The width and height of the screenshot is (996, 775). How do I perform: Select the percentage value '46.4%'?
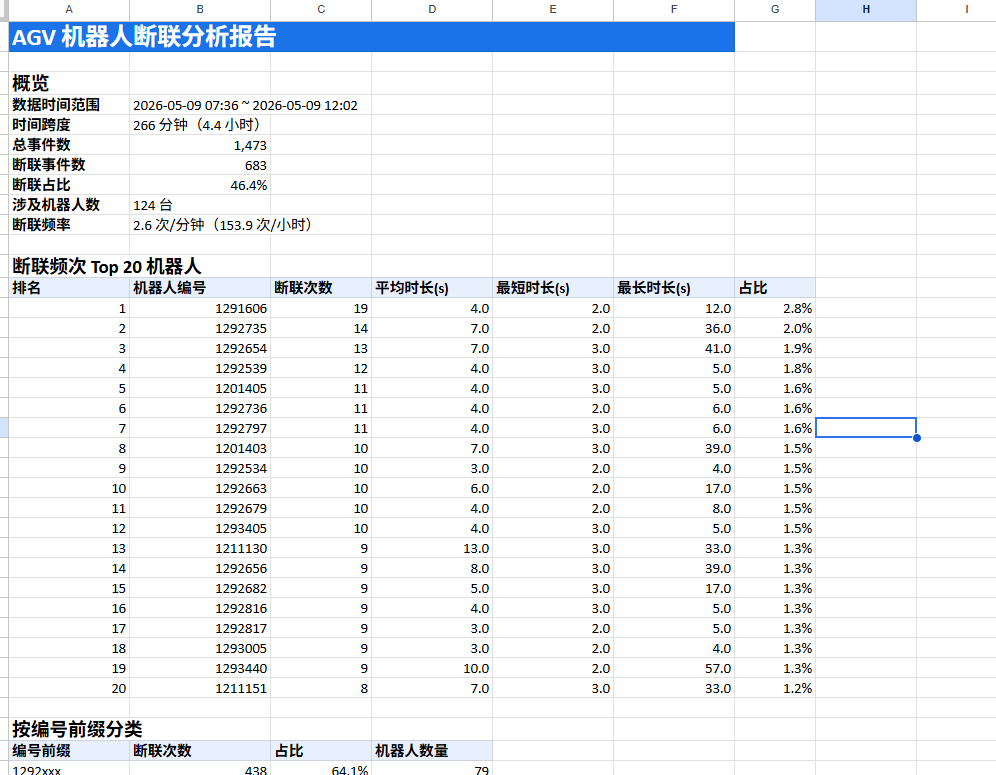click(x=199, y=185)
